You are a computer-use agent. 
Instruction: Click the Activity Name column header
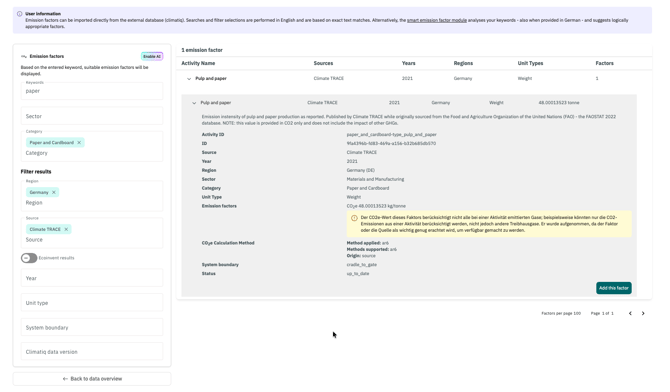198,63
